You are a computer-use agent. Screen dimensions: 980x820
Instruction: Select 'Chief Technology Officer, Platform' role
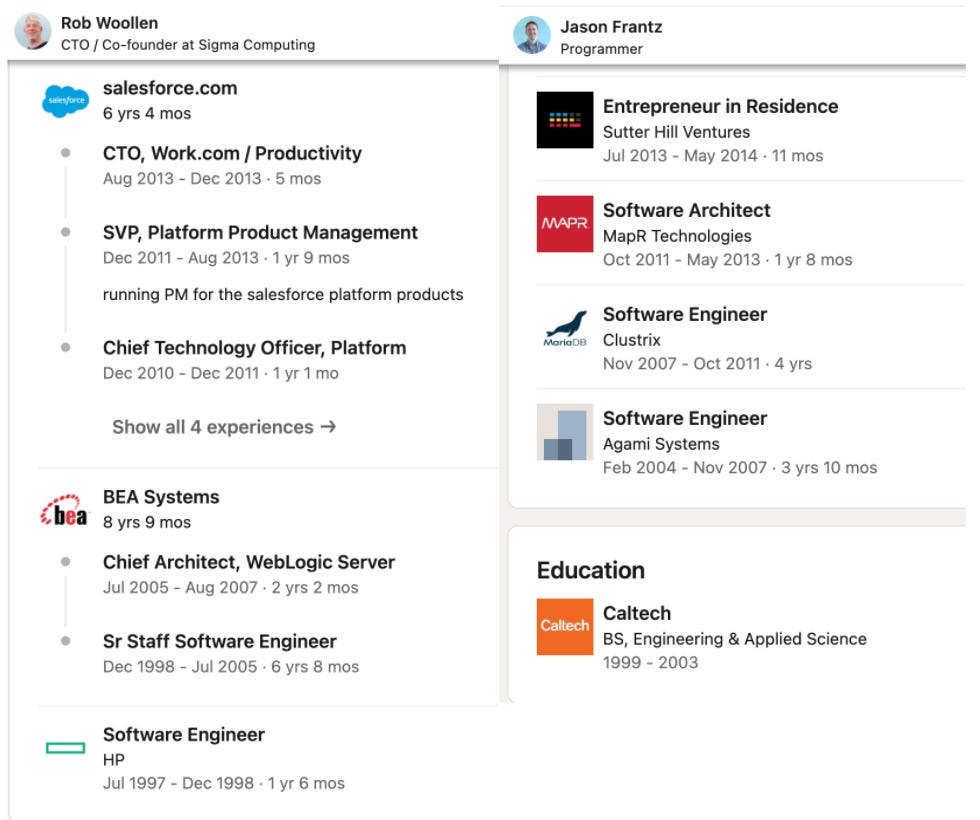coord(254,348)
